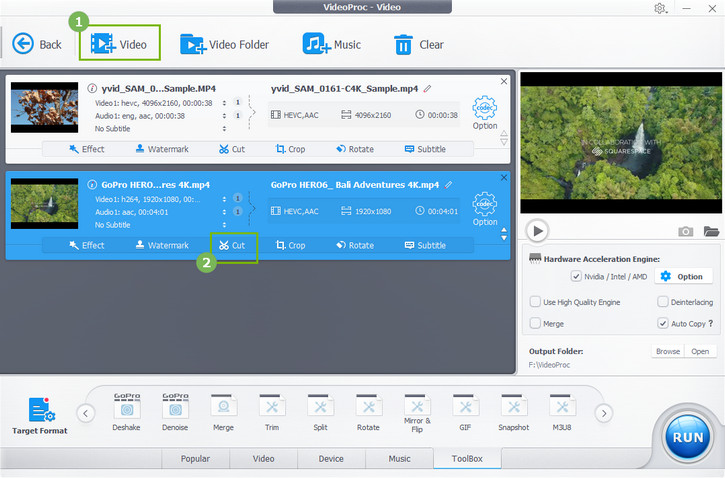Enable Merge checkbox
This screenshot has width=725, height=478.
[x=535, y=323]
